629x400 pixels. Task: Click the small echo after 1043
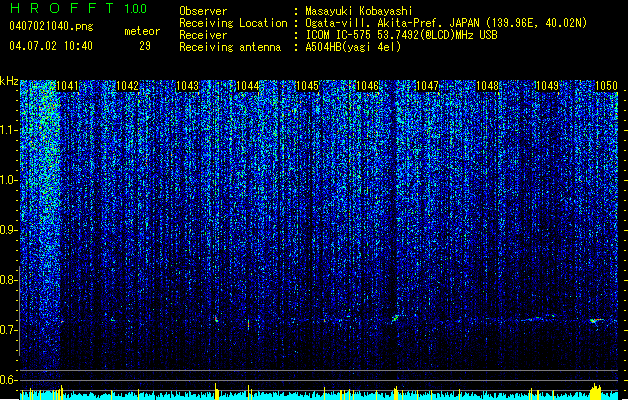(216, 319)
